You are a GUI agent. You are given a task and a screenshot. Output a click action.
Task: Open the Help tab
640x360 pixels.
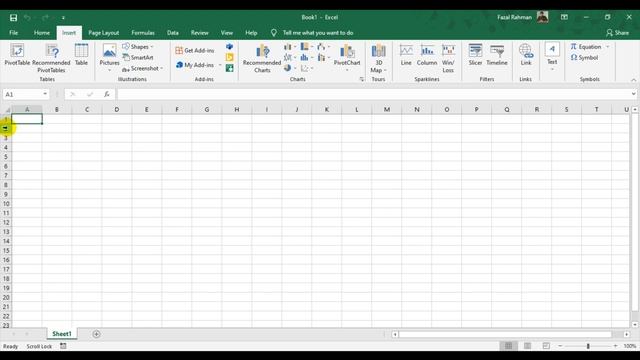tap(251, 33)
